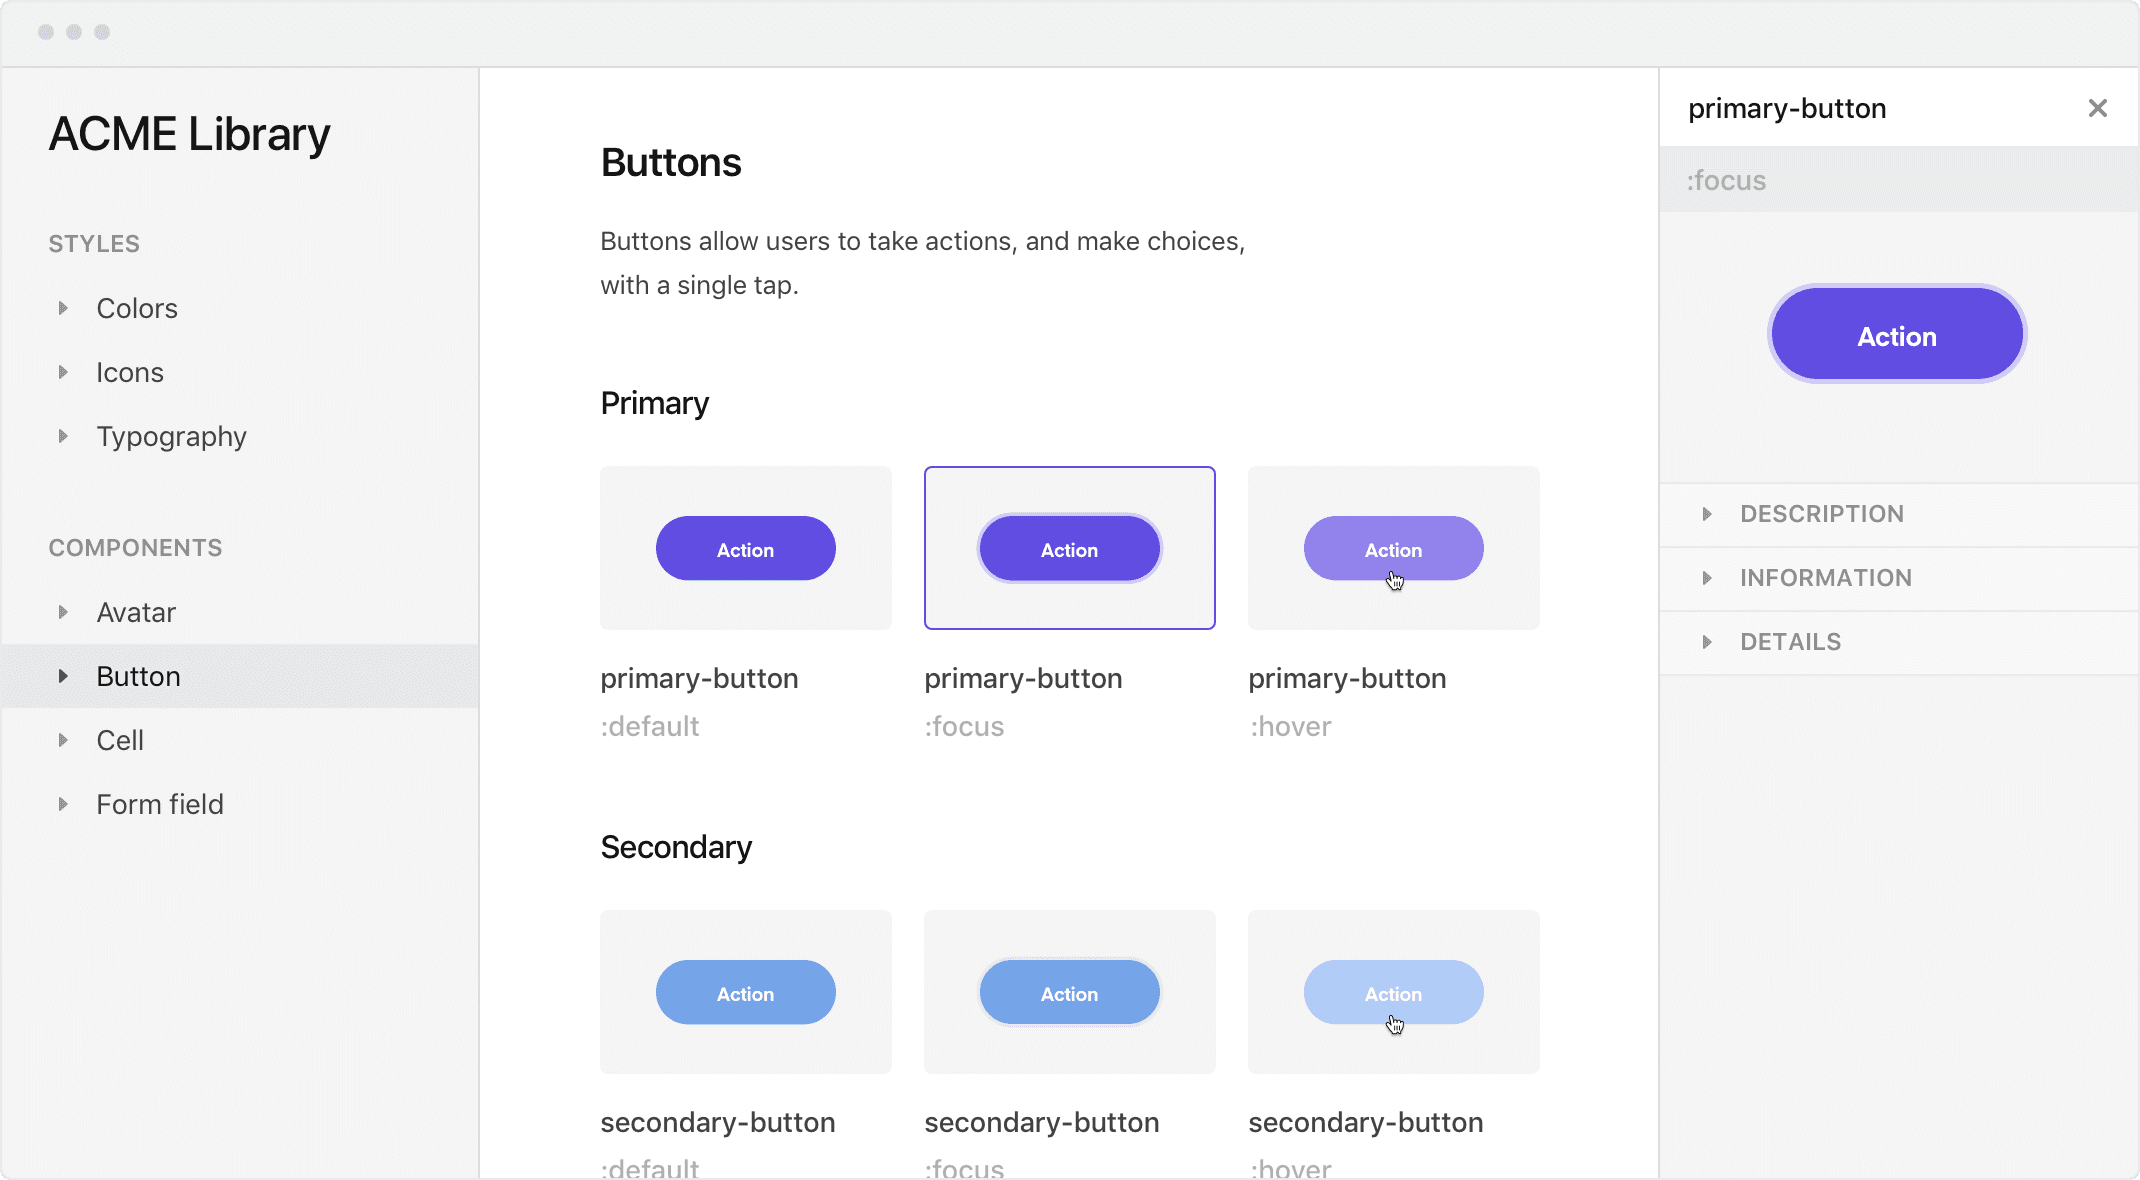
Task: Expand the Avatar tree arrow
Action: (x=63, y=612)
